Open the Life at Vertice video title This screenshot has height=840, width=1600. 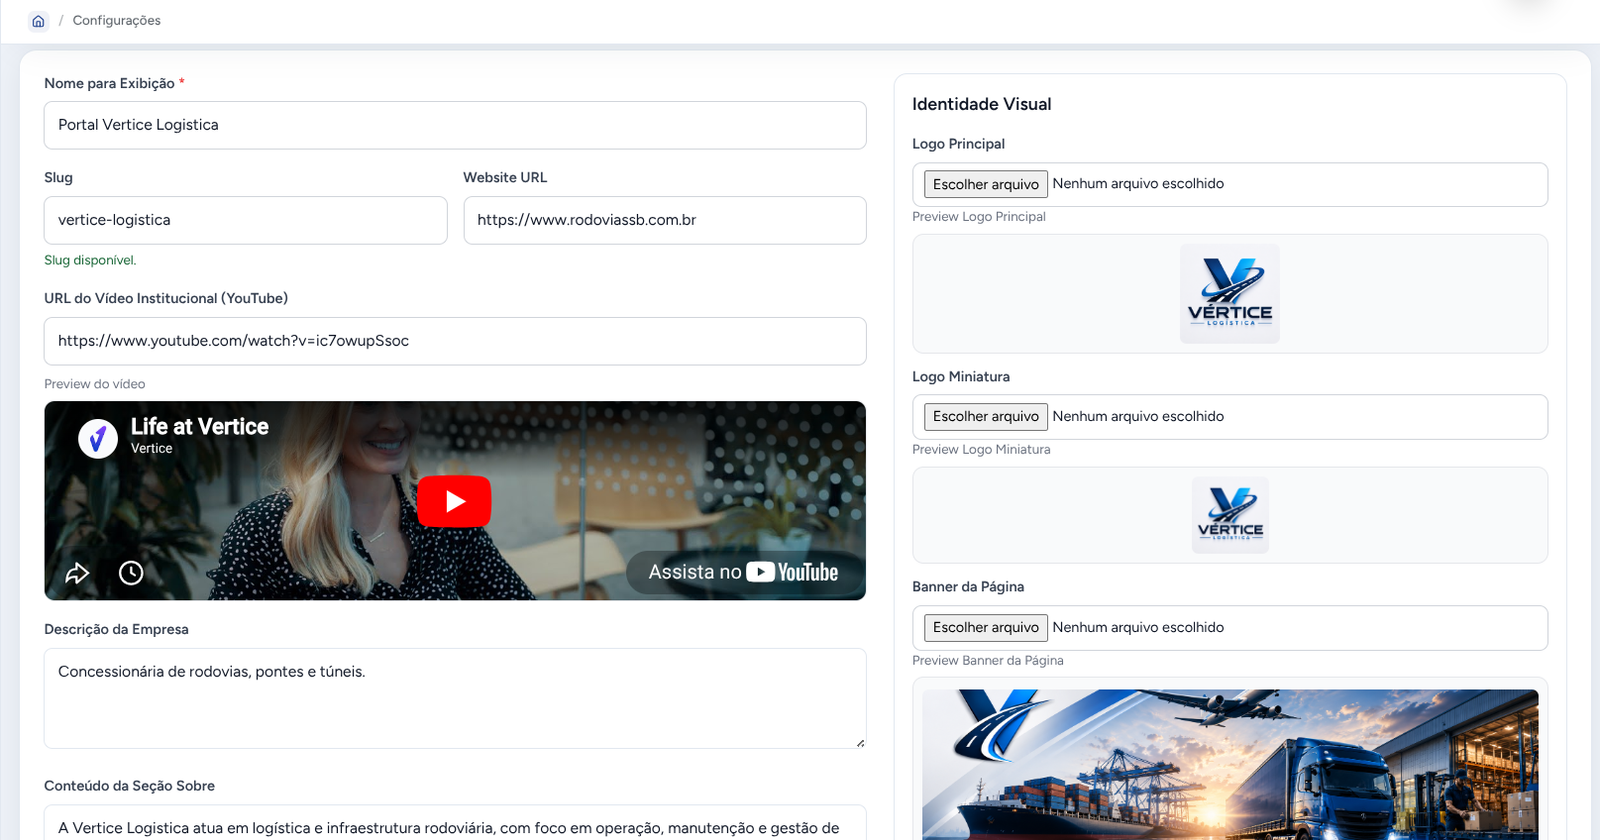point(200,427)
